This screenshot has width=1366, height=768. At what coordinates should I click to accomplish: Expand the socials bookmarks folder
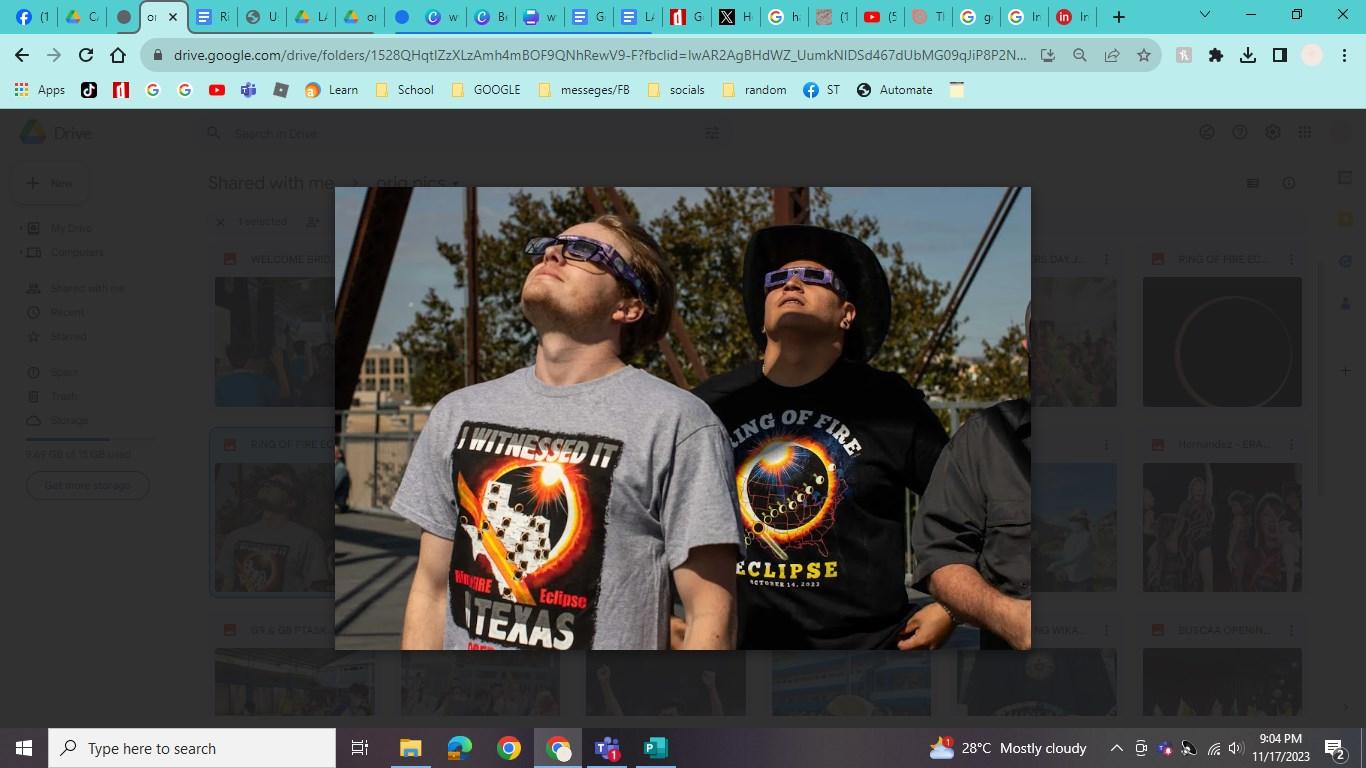677,90
